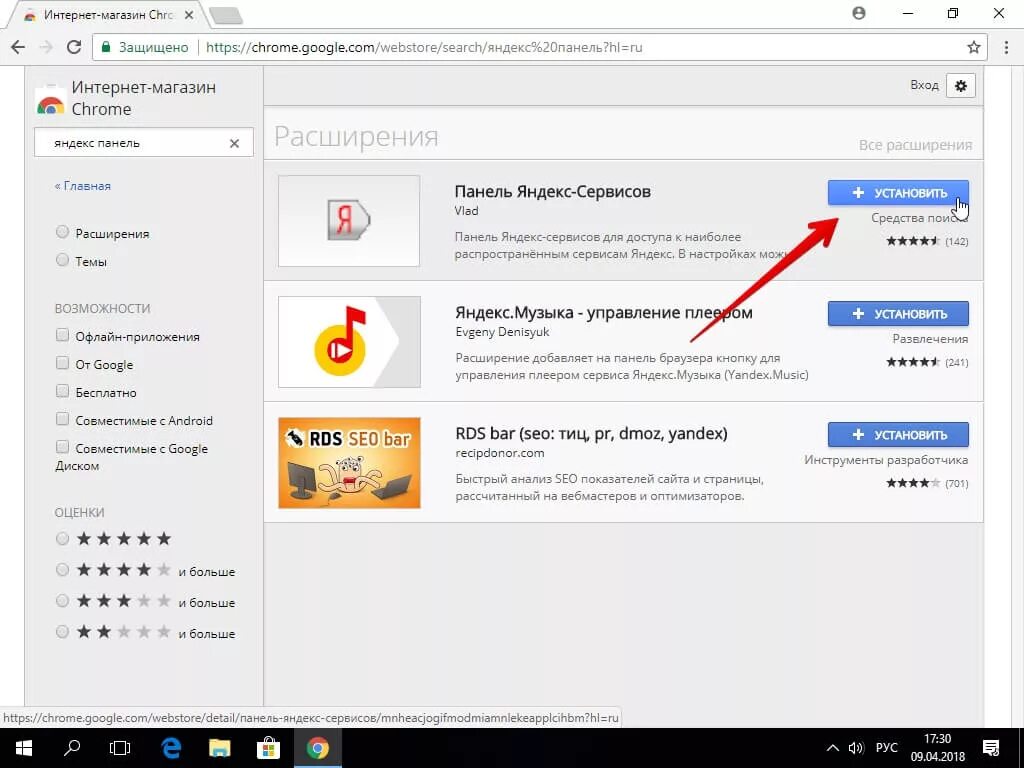Click the address bar URL
This screenshot has height=768, width=1024.
[424, 47]
